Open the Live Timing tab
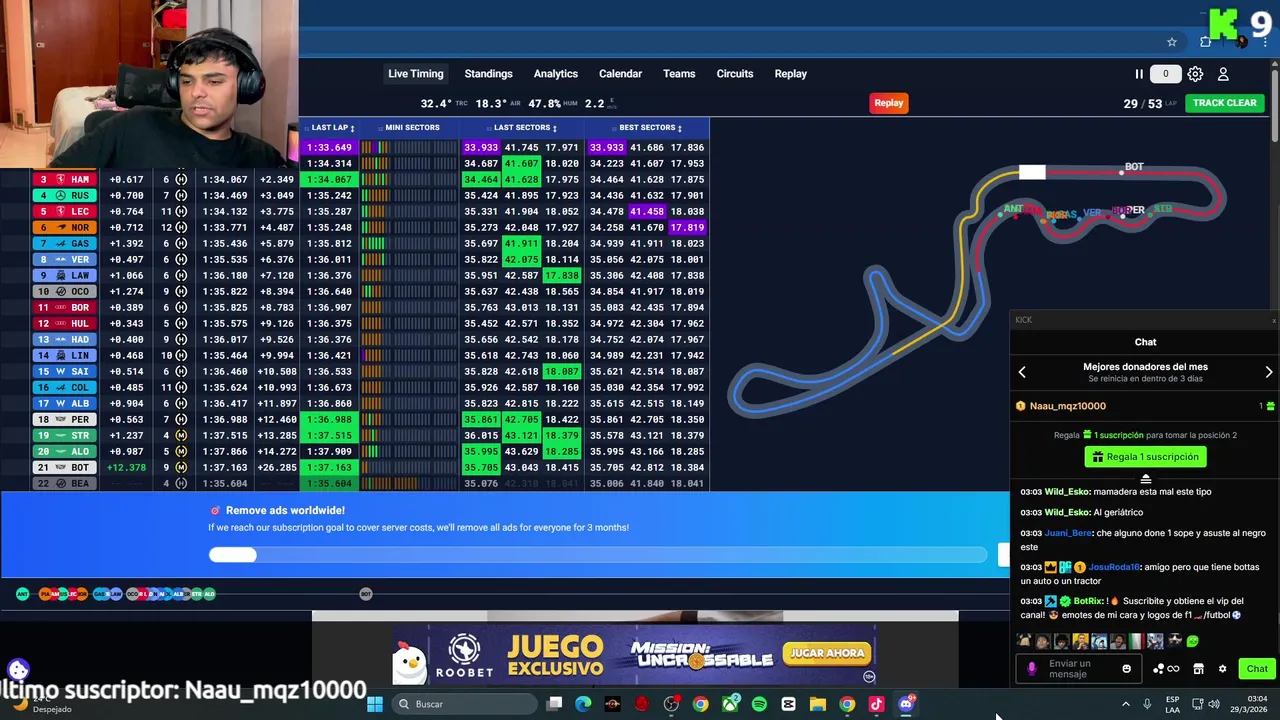 pyautogui.click(x=415, y=74)
